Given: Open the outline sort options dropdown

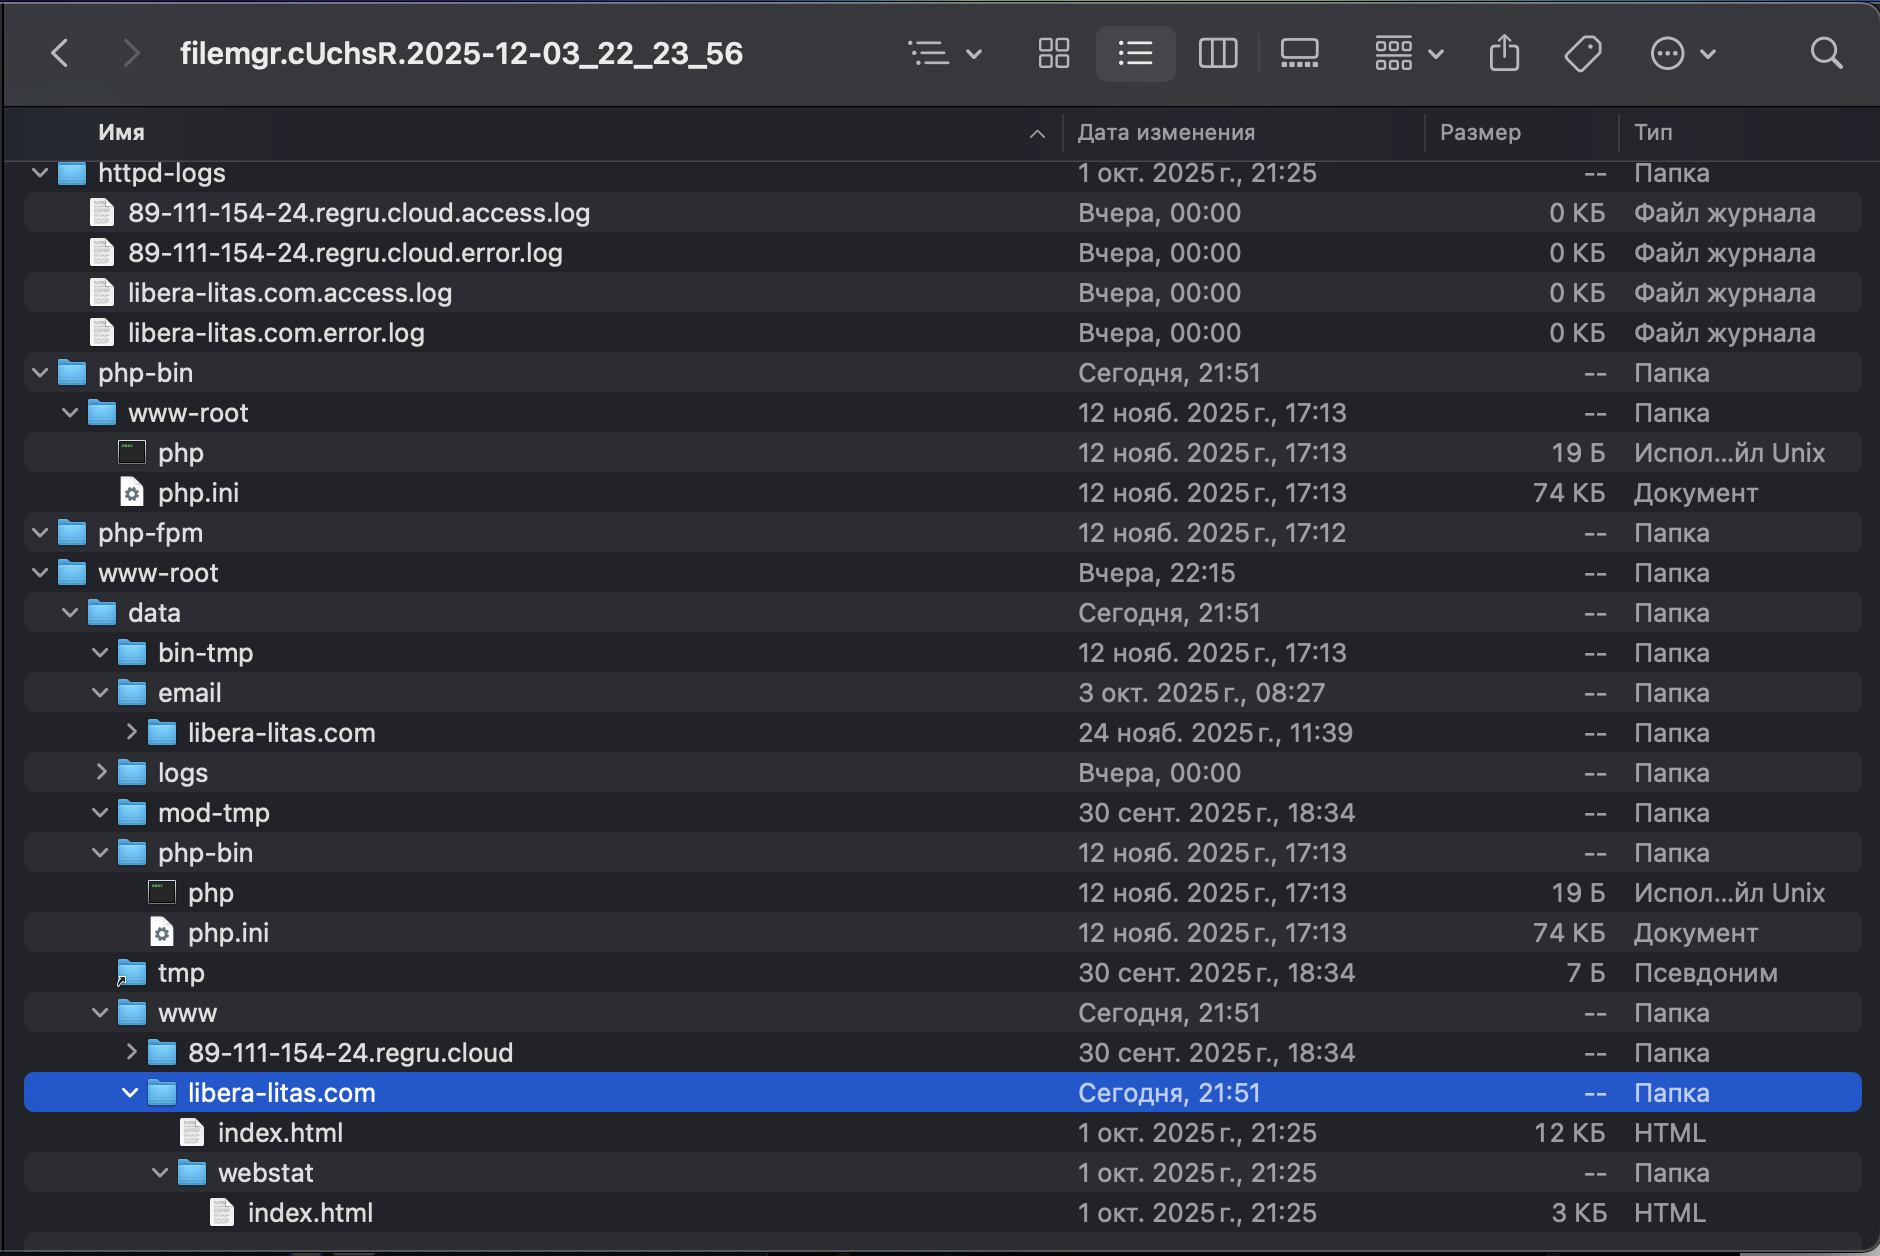Looking at the screenshot, I should (x=944, y=53).
